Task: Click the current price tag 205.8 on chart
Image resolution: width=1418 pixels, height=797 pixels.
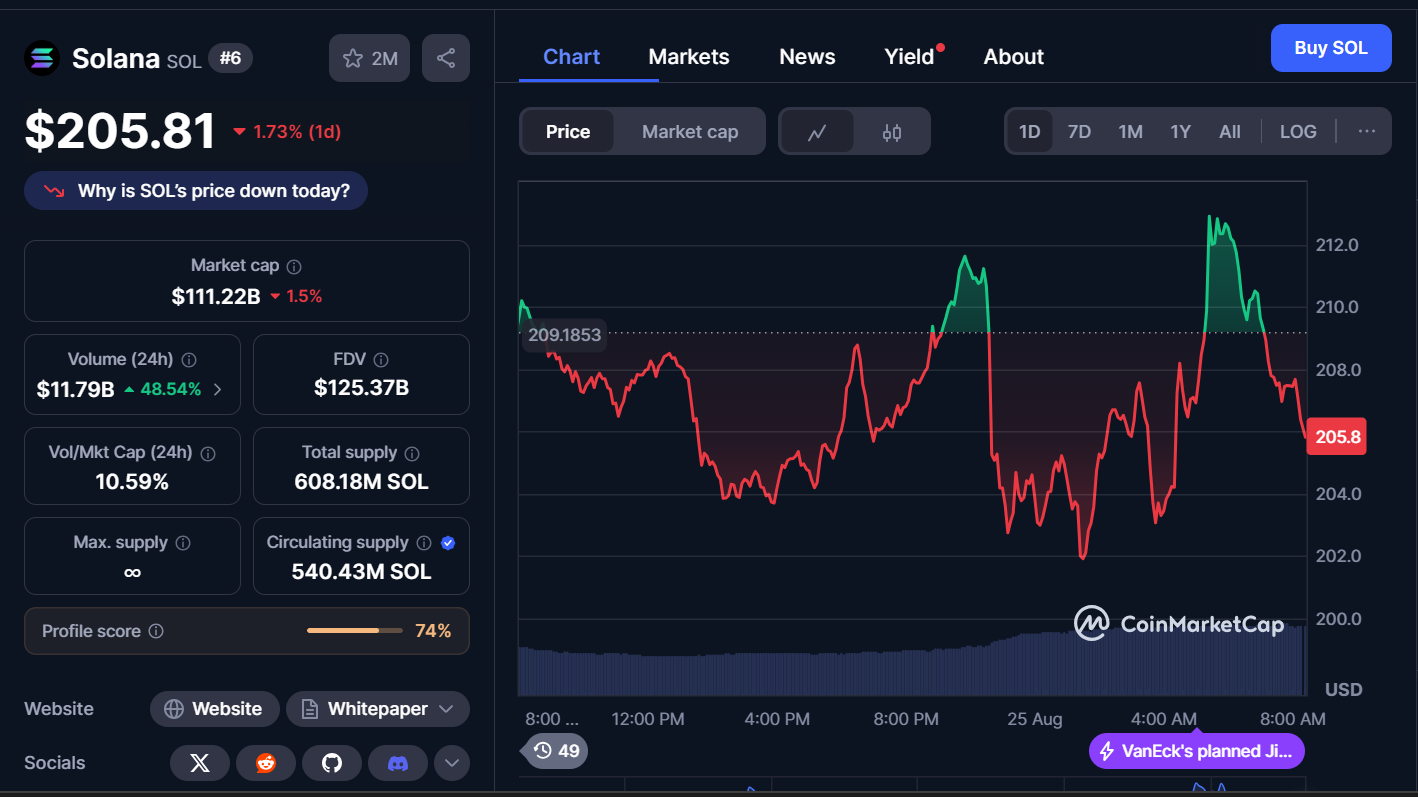Action: pos(1336,437)
